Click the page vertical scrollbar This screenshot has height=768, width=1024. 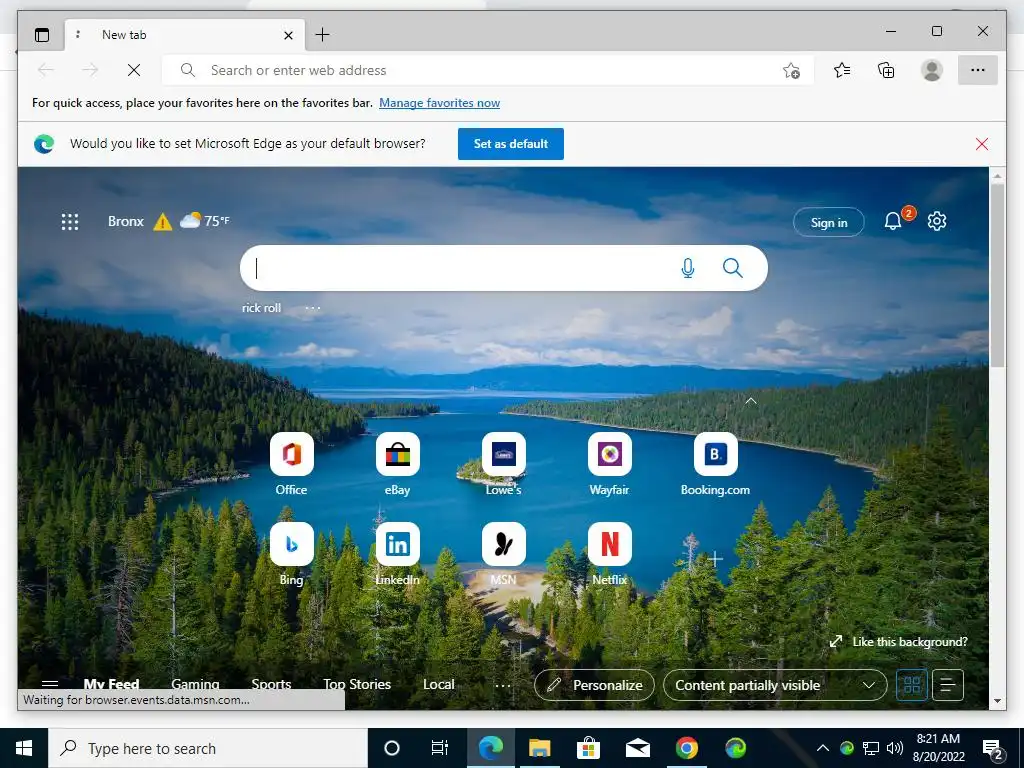[x=997, y=274]
